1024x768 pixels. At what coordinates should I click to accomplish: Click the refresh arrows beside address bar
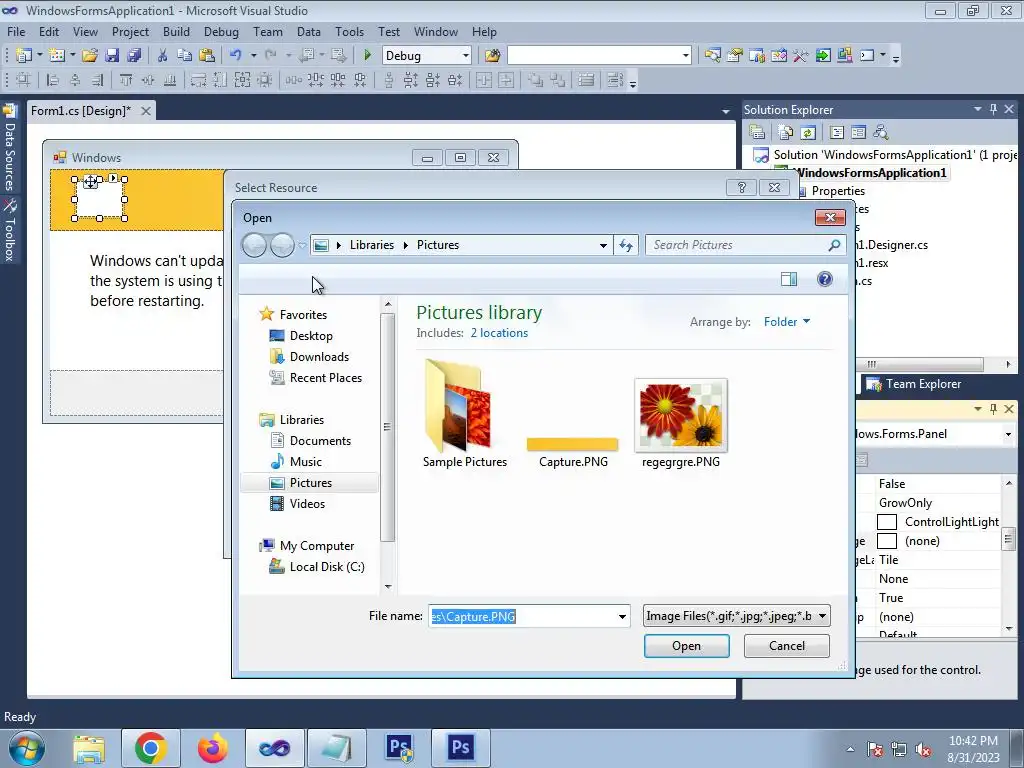[x=626, y=245]
